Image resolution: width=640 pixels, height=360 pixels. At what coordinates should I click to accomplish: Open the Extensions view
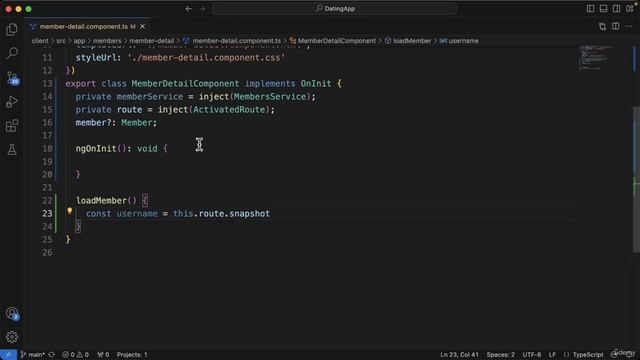tap(12, 126)
